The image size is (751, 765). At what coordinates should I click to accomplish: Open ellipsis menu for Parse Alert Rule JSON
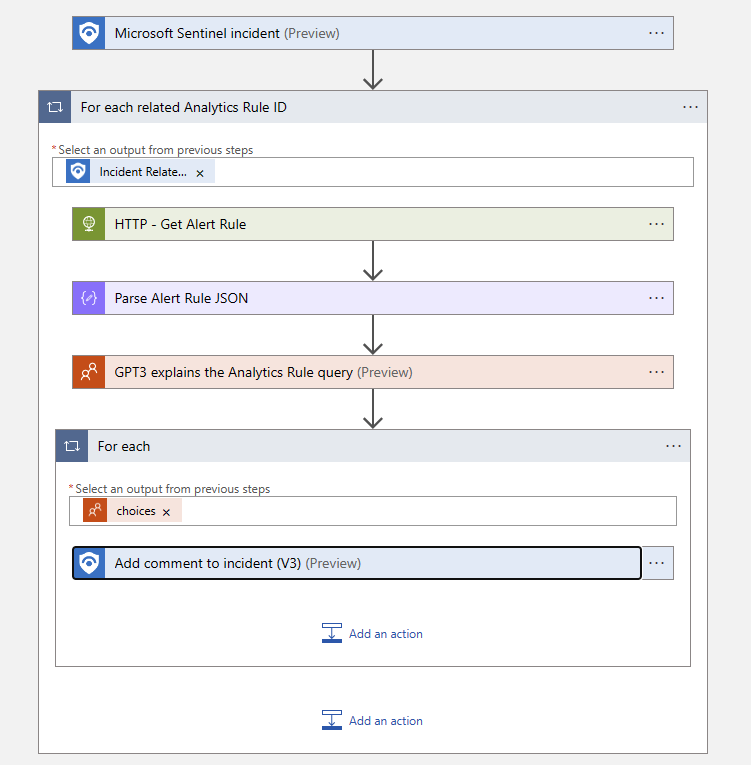(656, 298)
